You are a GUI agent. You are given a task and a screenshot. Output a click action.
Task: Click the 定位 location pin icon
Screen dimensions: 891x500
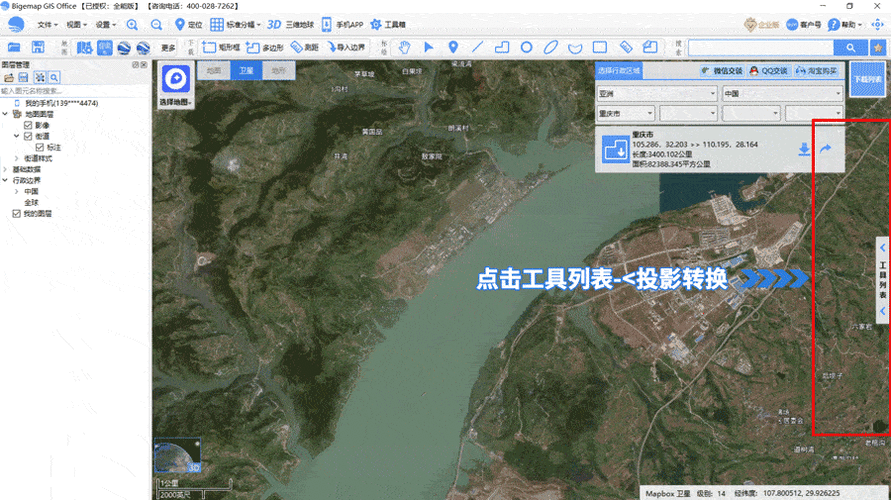(x=180, y=24)
